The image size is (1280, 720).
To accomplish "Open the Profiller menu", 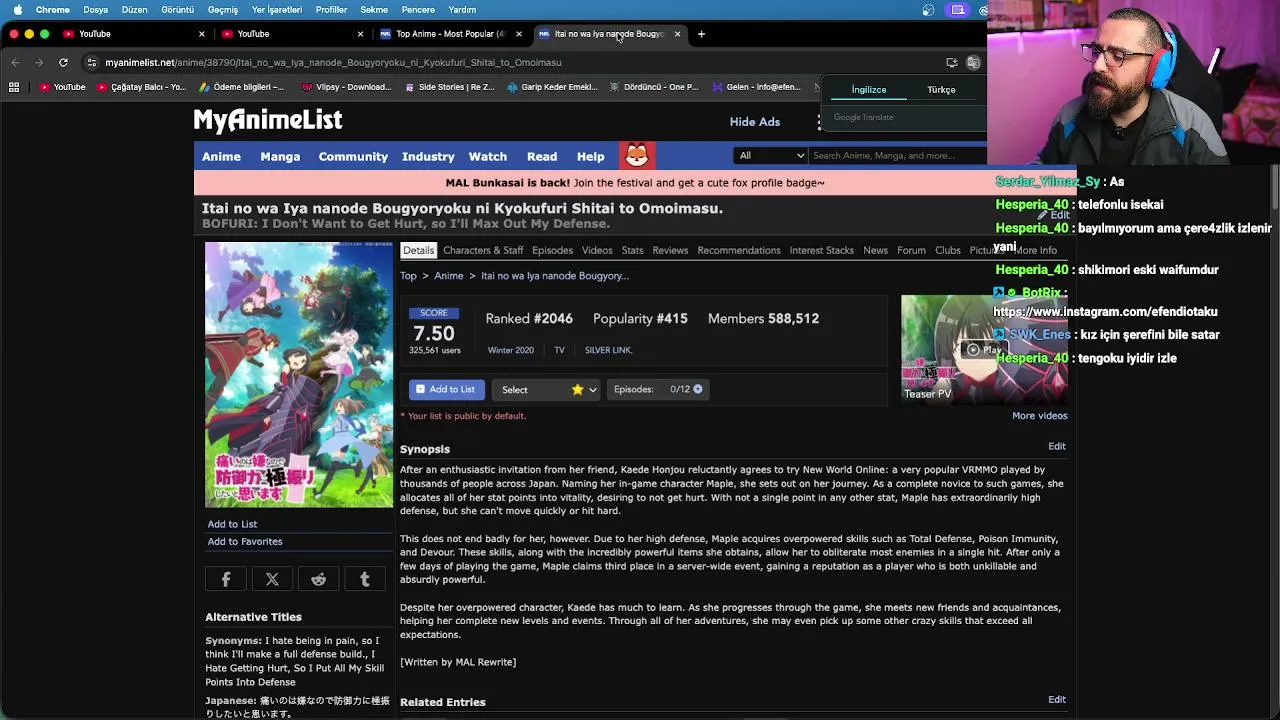I will pos(331,10).
